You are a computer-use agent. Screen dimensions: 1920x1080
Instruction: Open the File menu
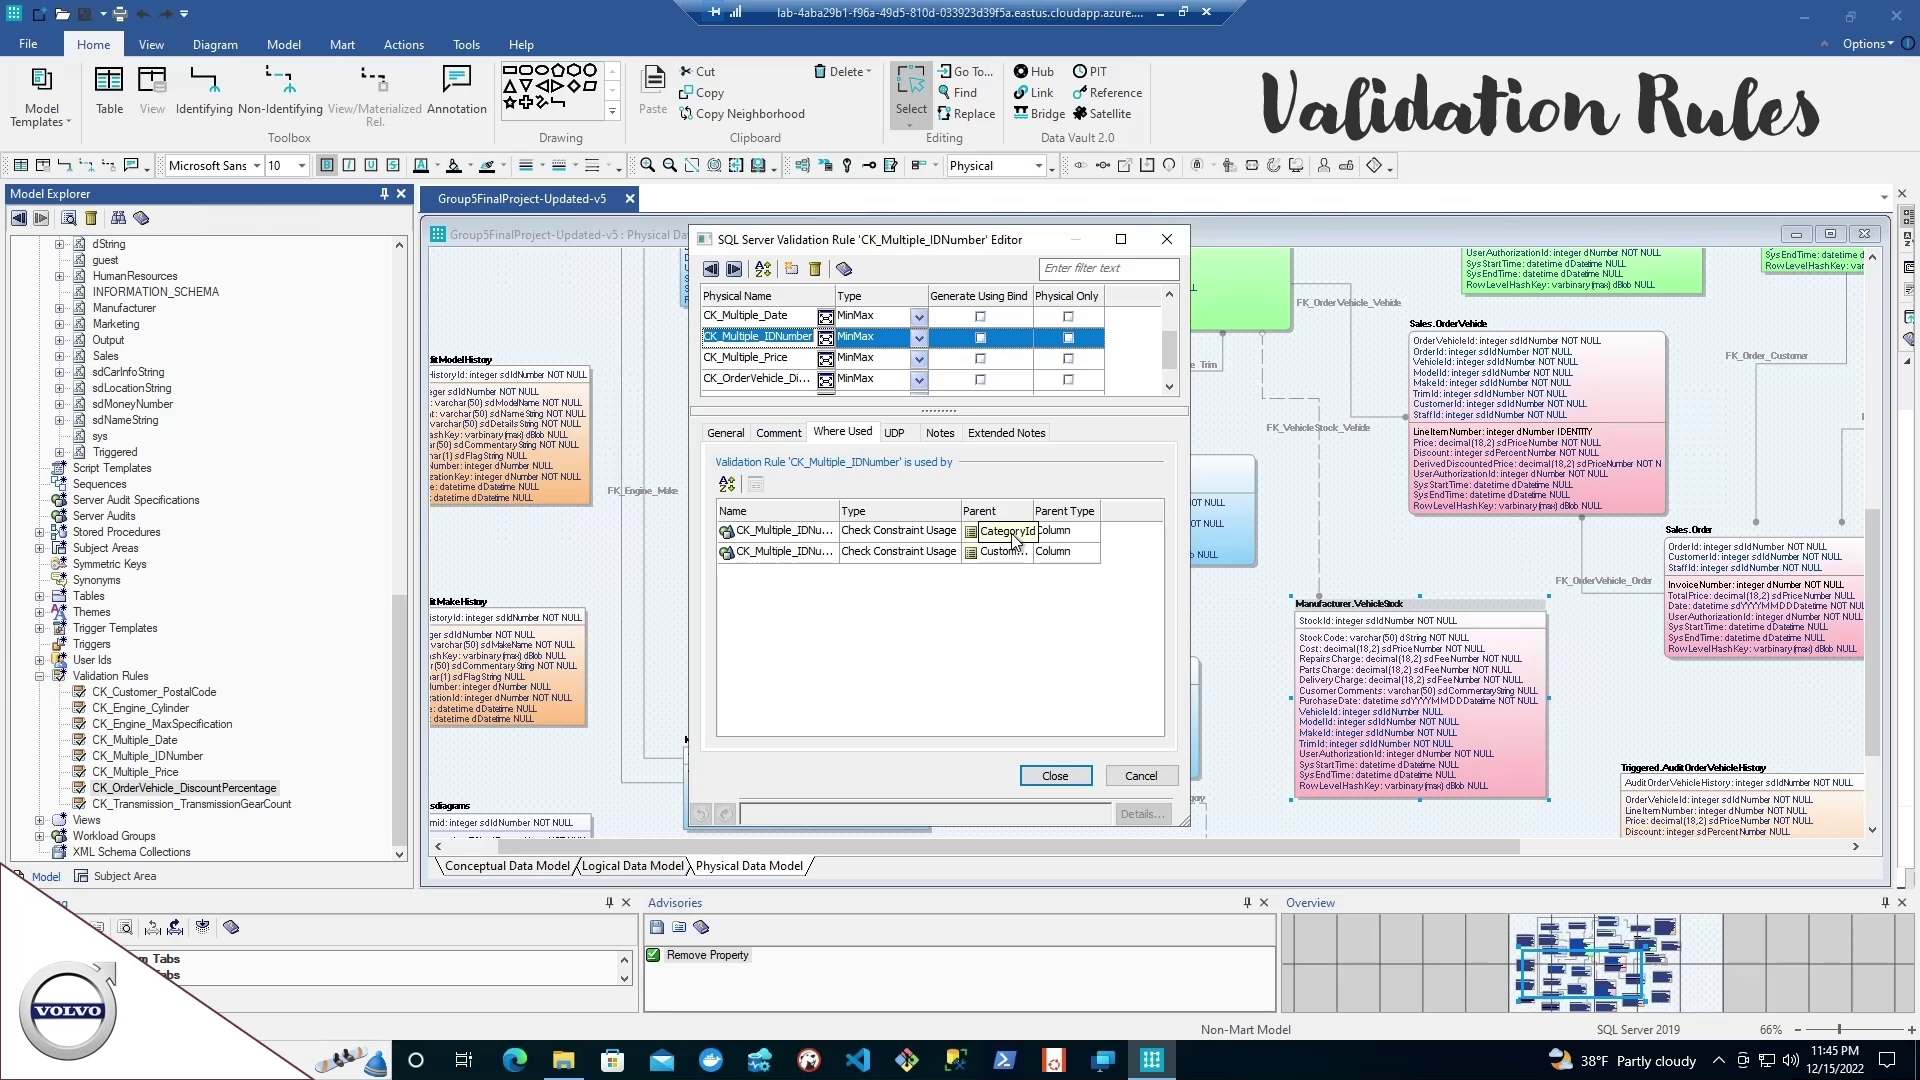[28, 44]
